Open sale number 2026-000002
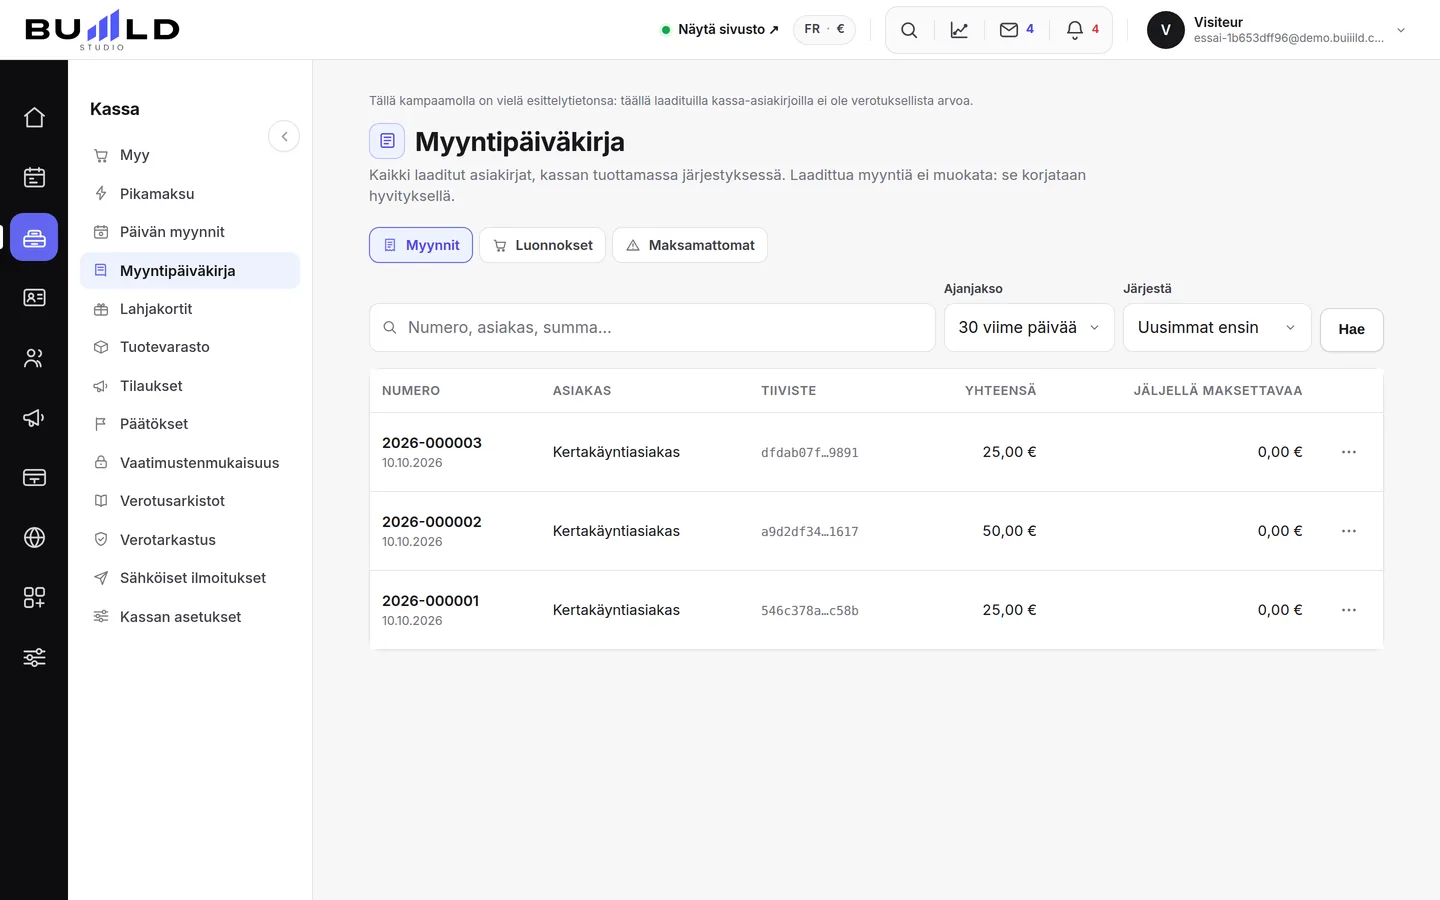This screenshot has height=900, width=1440. pyautogui.click(x=432, y=522)
